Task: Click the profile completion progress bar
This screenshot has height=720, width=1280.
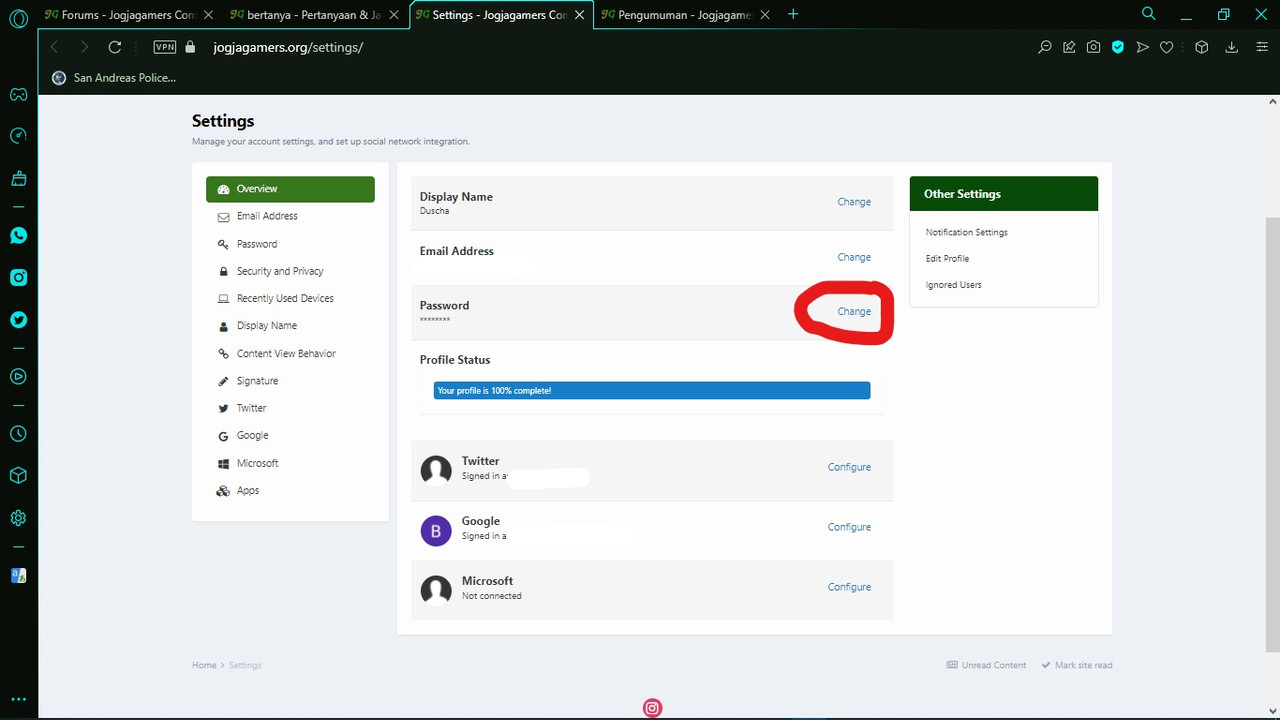Action: (652, 390)
